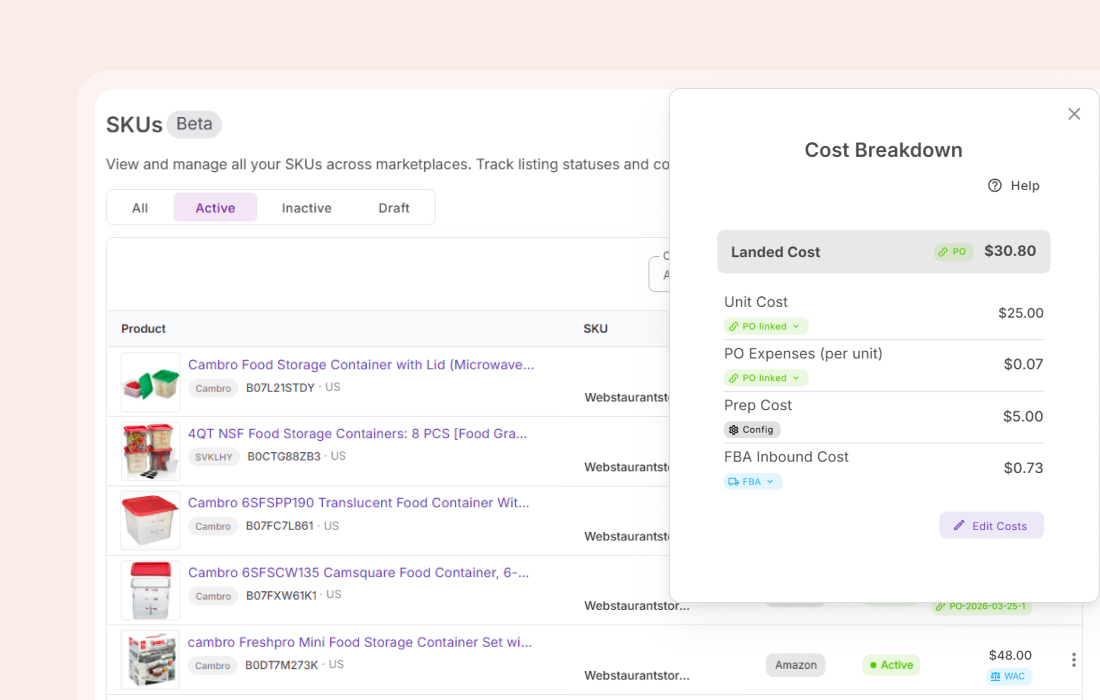The image size is (1100, 700).
Task: Open 4QT NSF Food Storage Containers link
Action: click(x=357, y=433)
